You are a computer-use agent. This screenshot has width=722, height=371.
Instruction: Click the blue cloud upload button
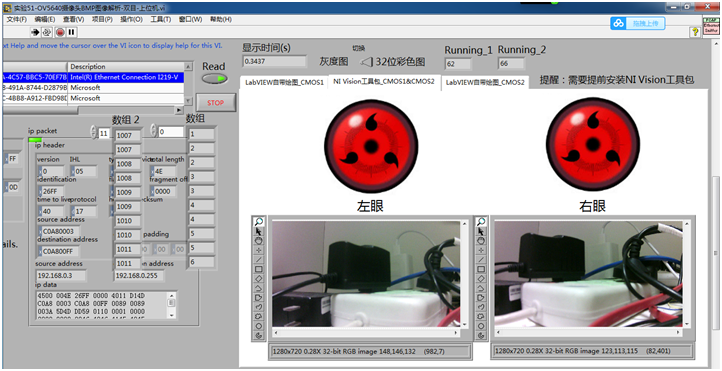click(x=637, y=23)
